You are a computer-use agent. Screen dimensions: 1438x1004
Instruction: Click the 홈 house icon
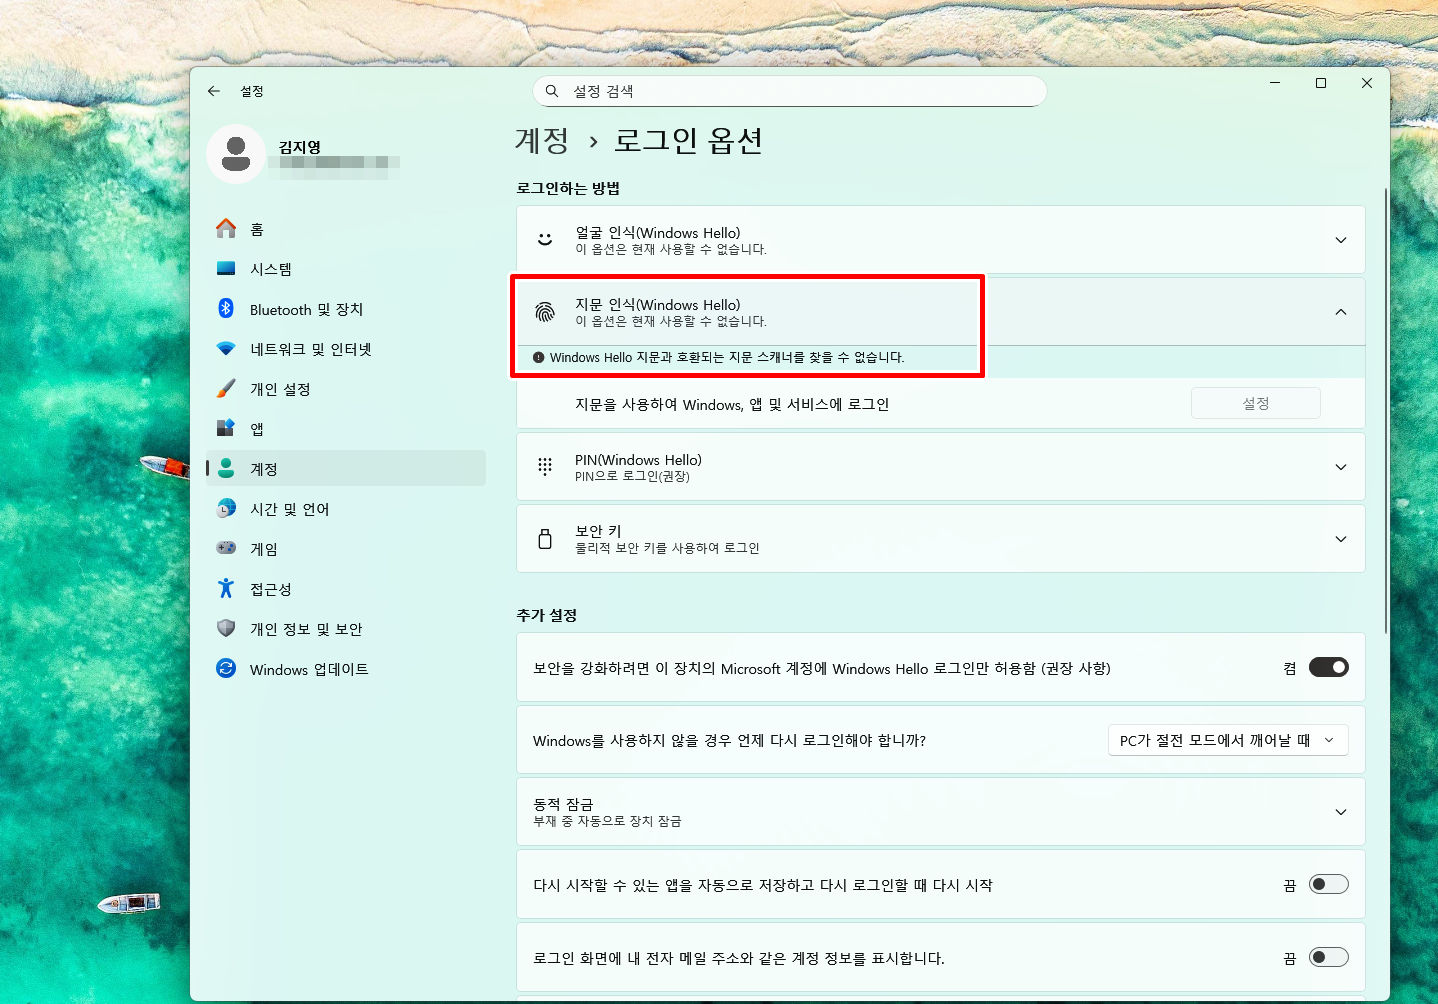pos(227,229)
